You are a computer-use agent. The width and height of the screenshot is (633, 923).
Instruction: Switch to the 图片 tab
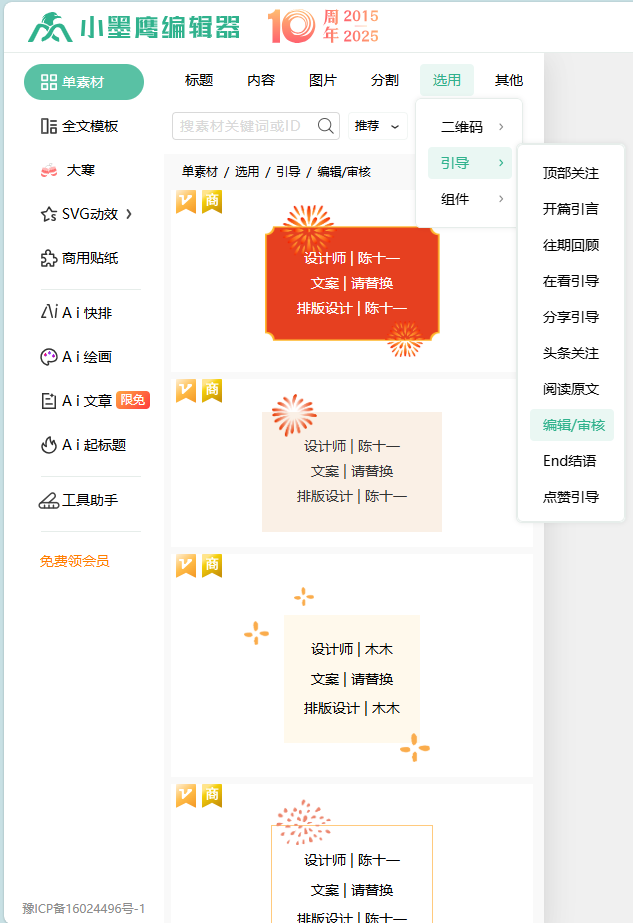323,80
